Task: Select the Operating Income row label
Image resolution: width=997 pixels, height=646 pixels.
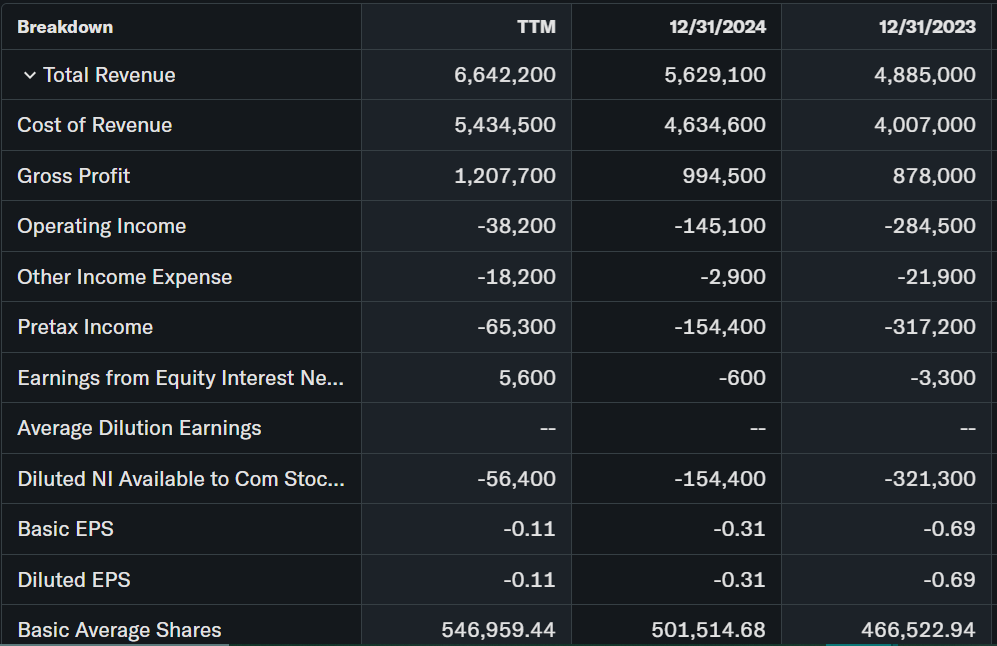Action: click(102, 226)
